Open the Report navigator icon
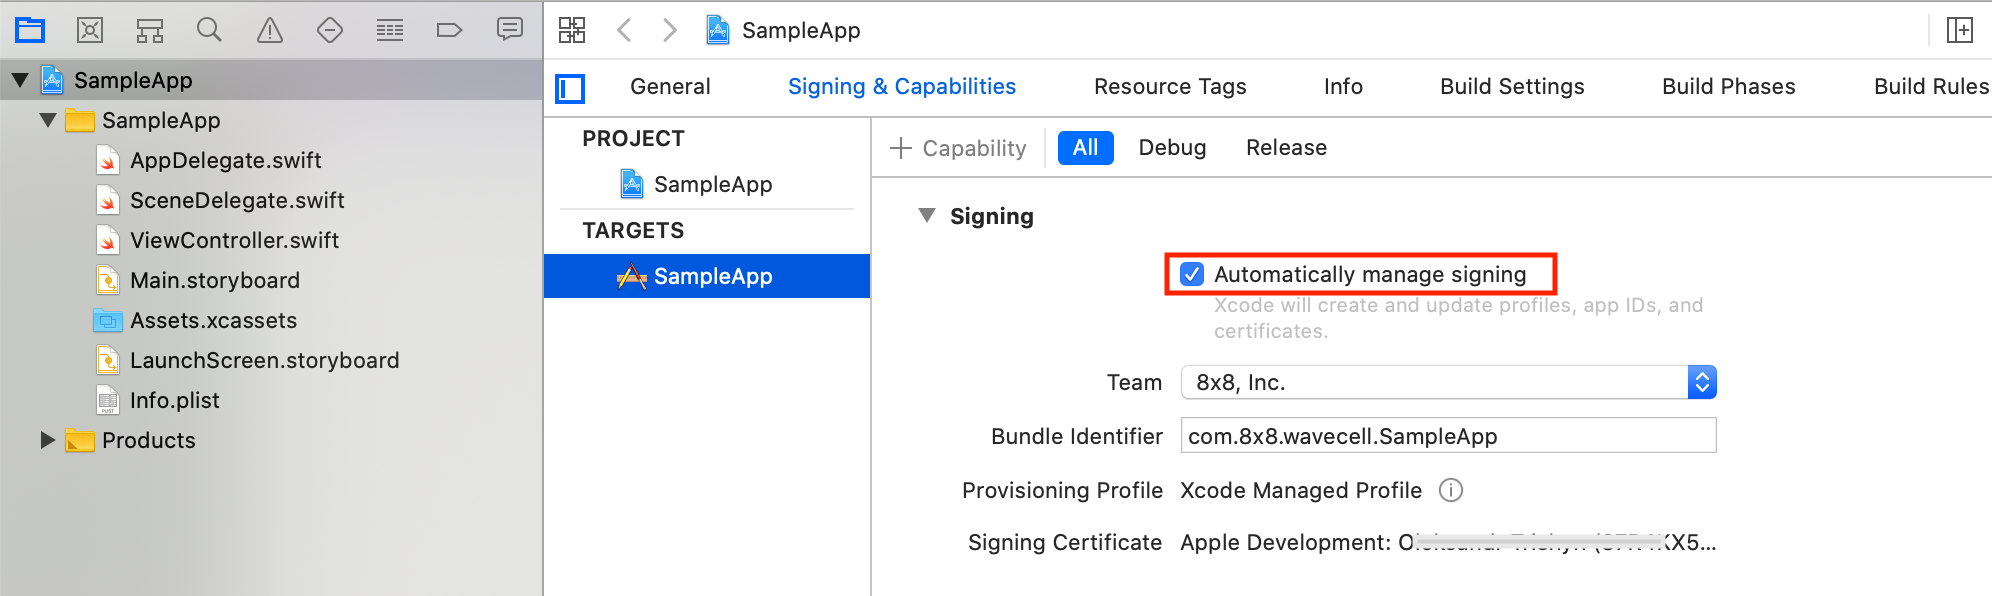Image resolution: width=1992 pixels, height=596 pixels. point(510,29)
